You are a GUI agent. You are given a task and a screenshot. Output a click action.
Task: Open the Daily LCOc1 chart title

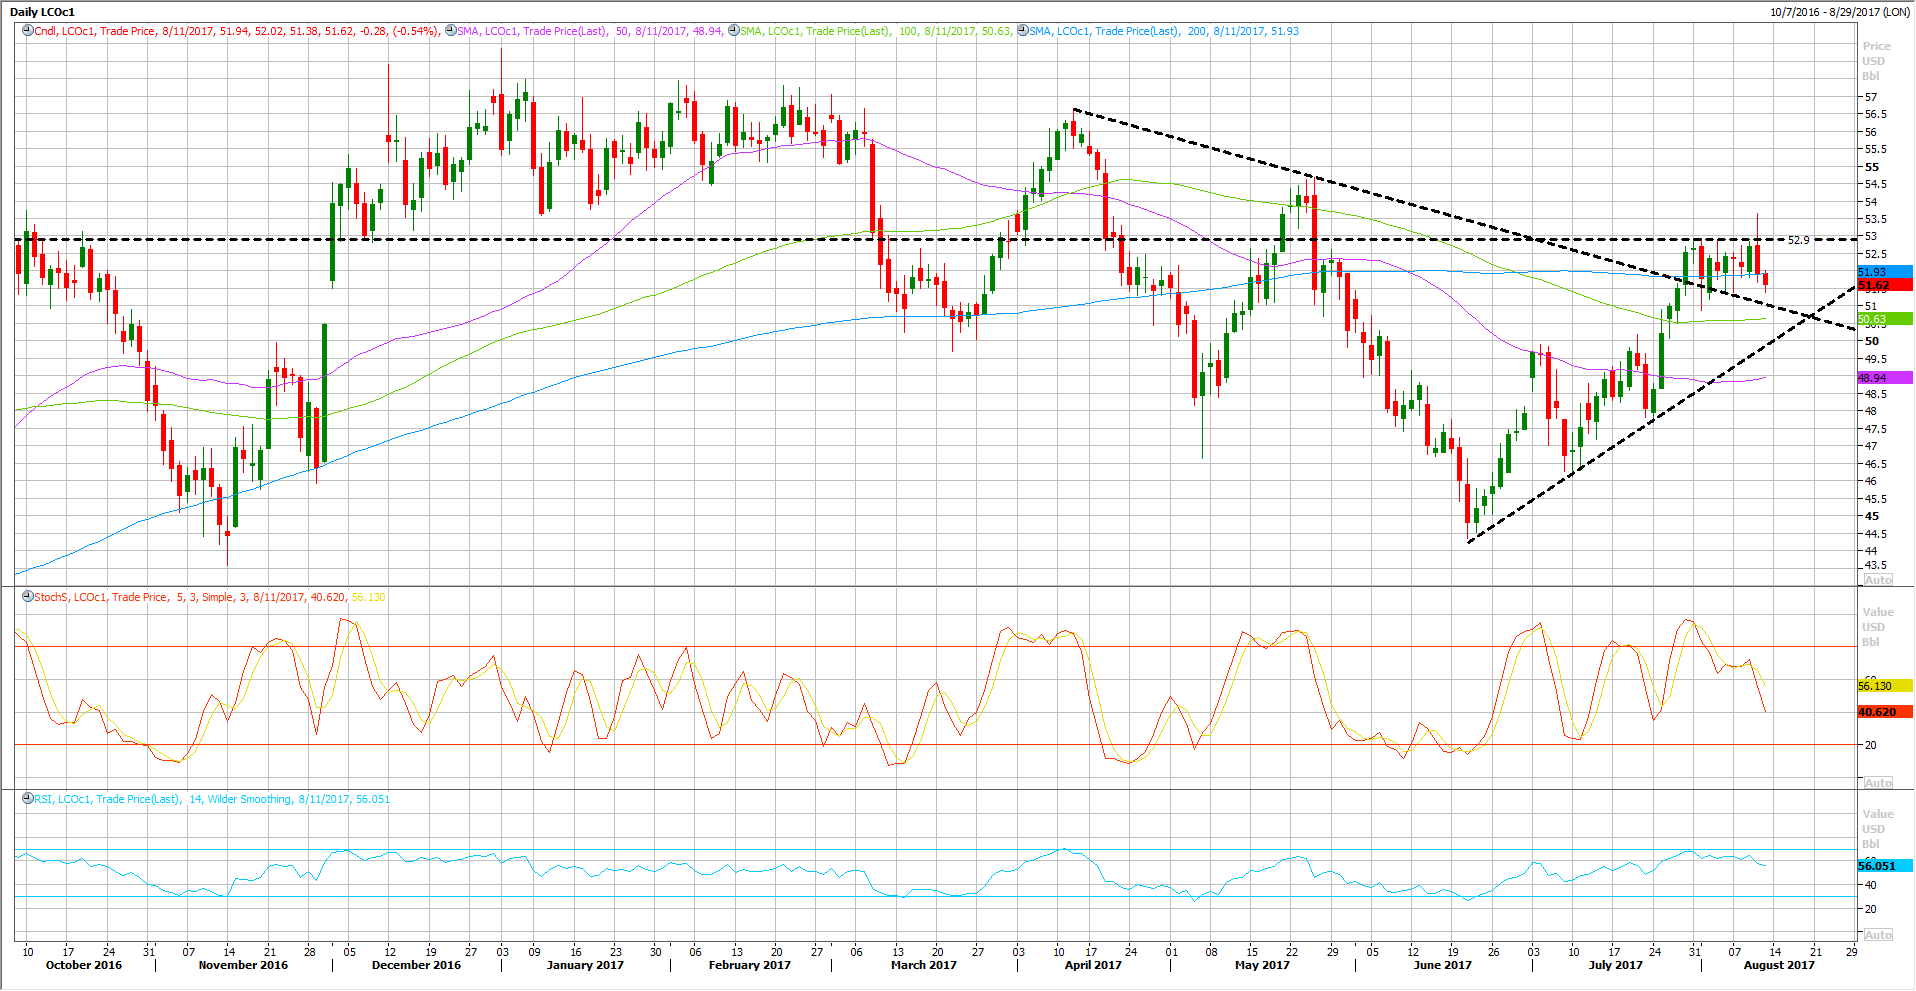point(42,12)
